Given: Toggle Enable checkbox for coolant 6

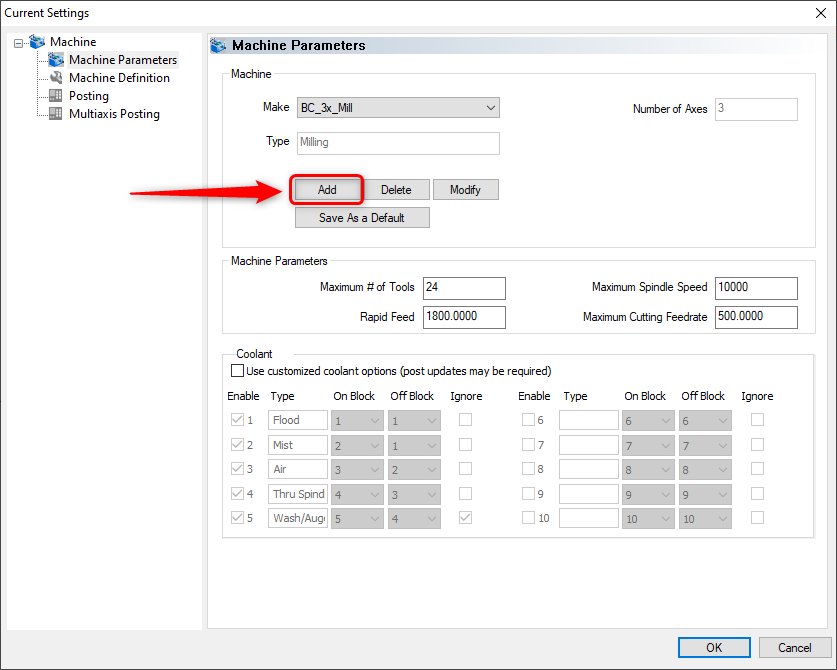Looking at the screenshot, I should tap(528, 420).
